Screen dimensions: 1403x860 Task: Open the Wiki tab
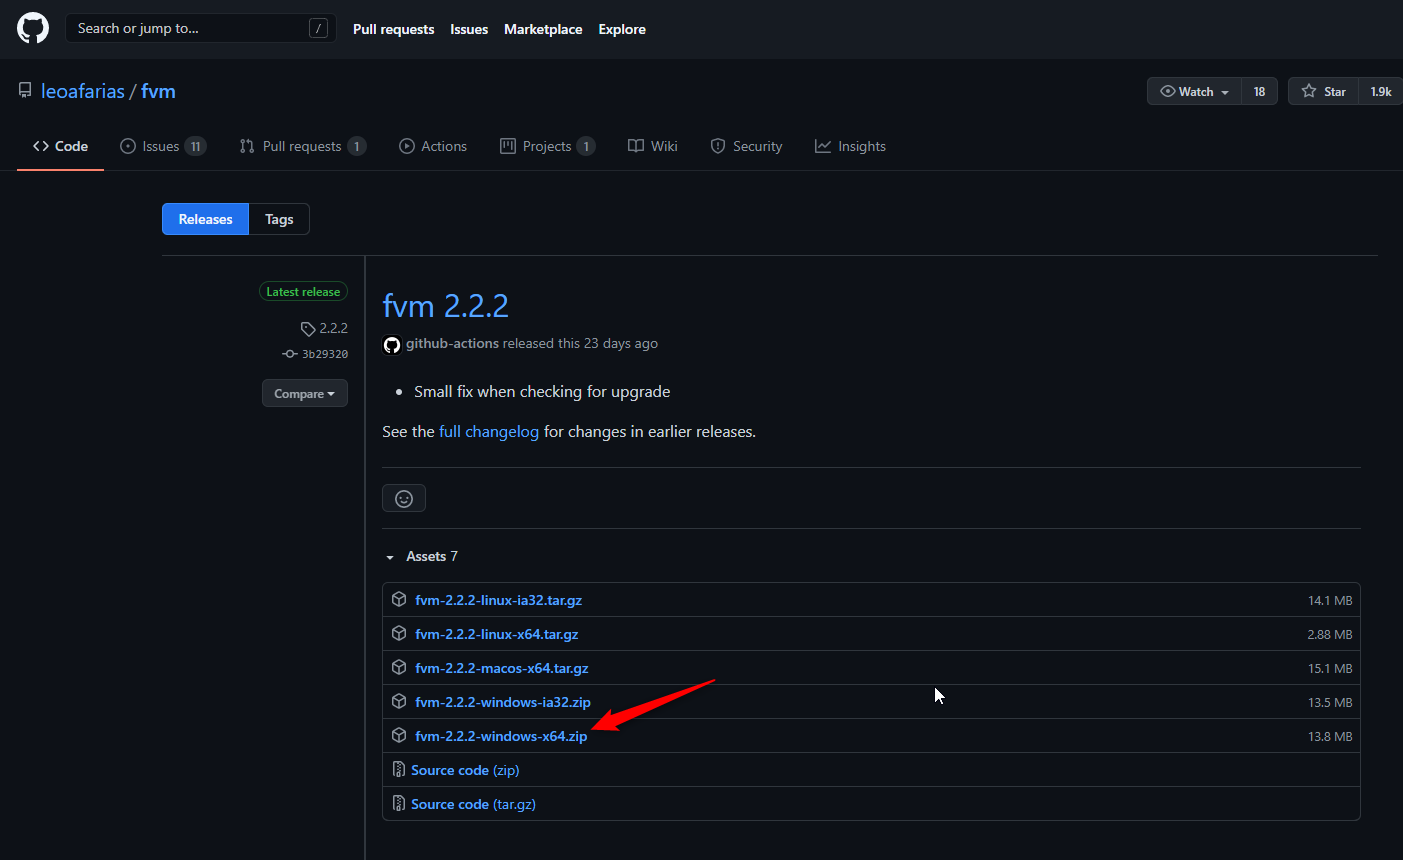(x=653, y=146)
